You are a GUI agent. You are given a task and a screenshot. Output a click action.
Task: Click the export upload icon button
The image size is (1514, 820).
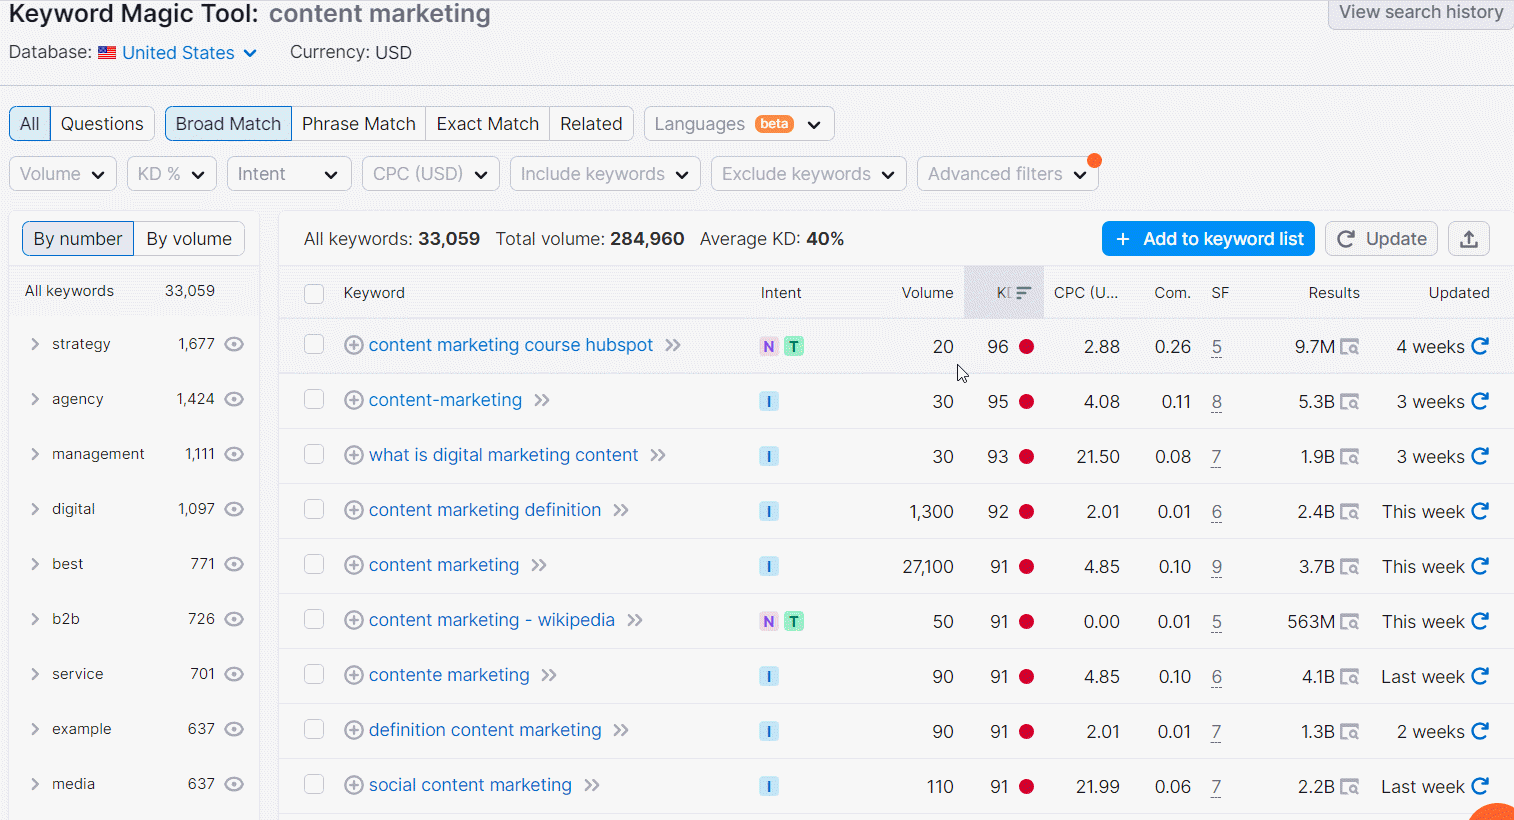(1469, 239)
